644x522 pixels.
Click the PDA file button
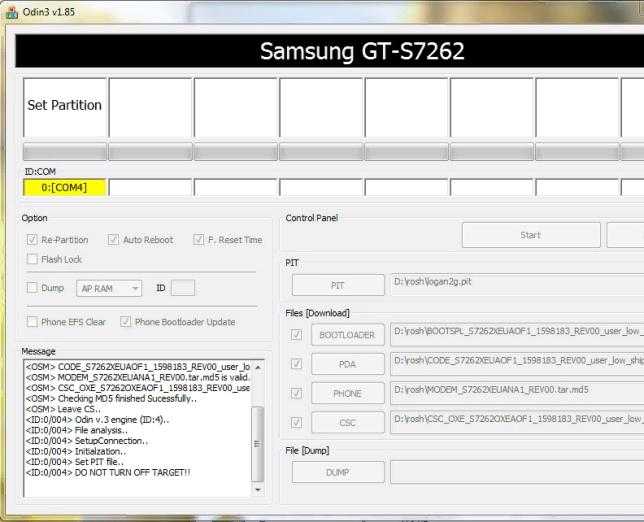pos(347,364)
